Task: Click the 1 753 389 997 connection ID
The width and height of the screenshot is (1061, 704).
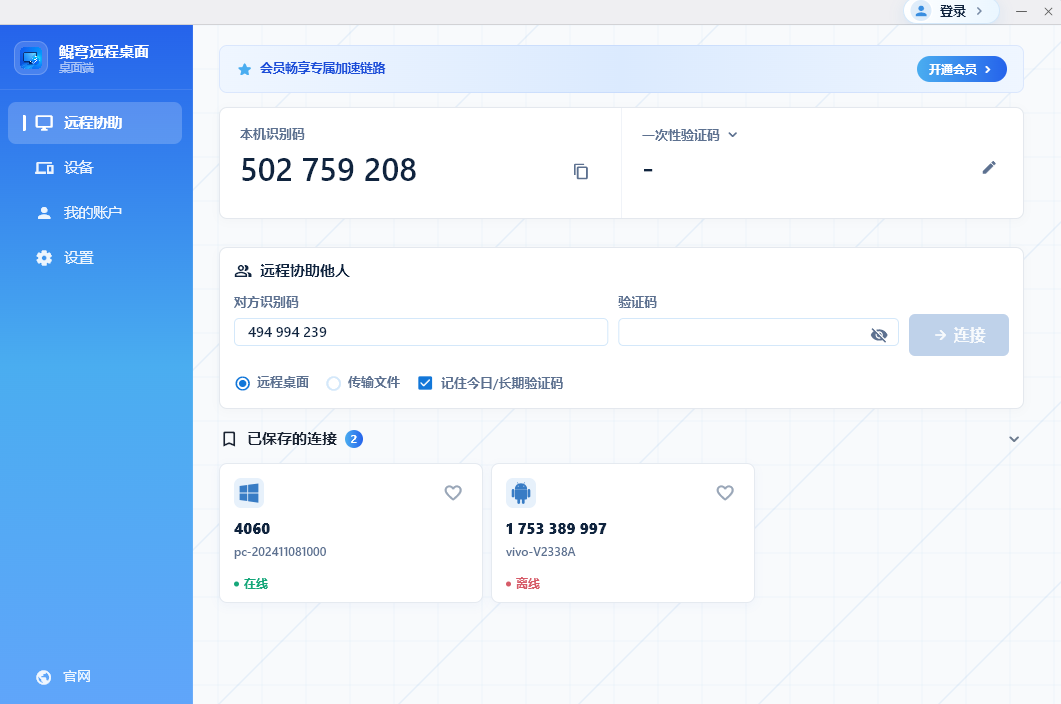Action: tap(556, 529)
